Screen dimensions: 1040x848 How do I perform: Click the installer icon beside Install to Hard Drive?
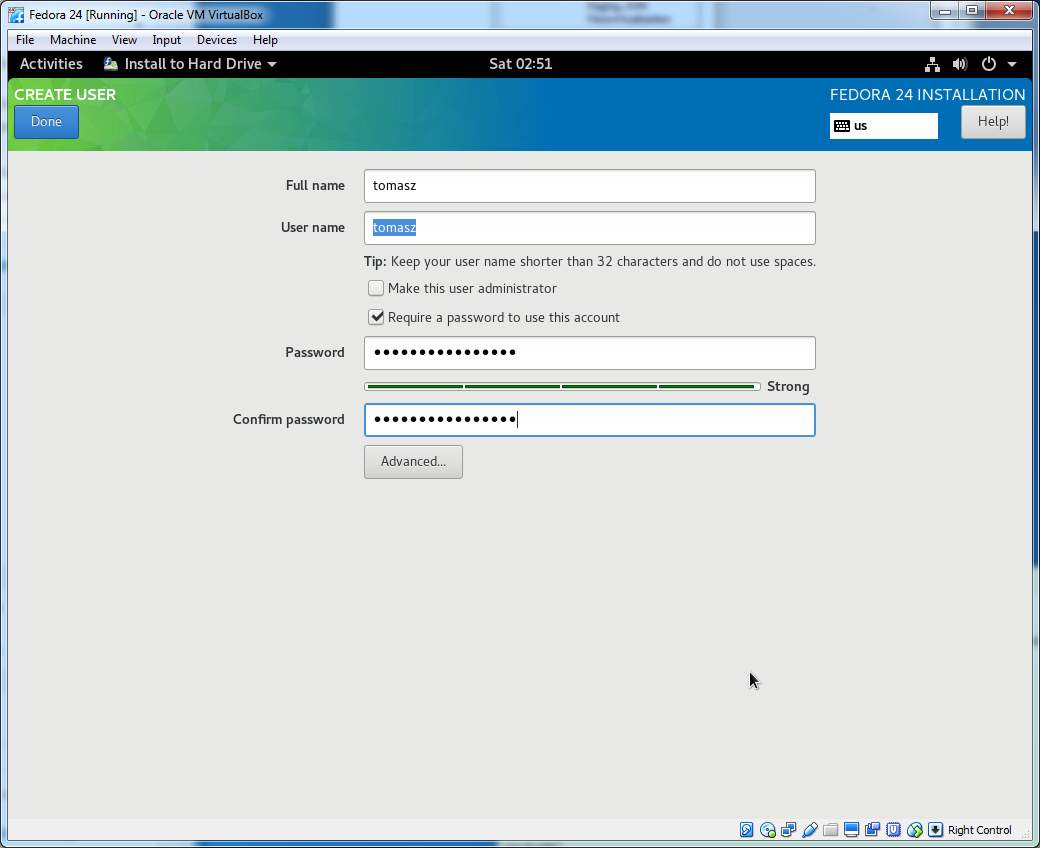click(x=111, y=64)
